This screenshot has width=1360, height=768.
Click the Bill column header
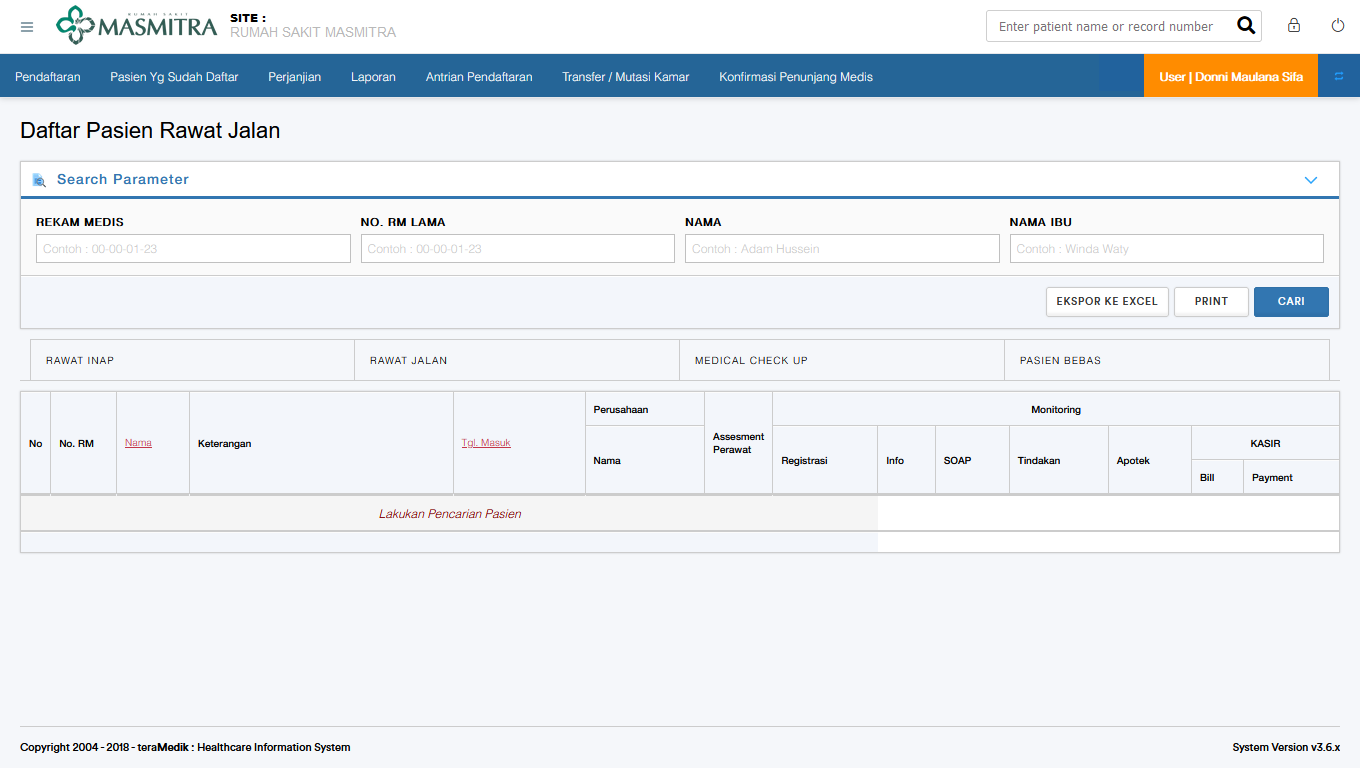[1217, 477]
